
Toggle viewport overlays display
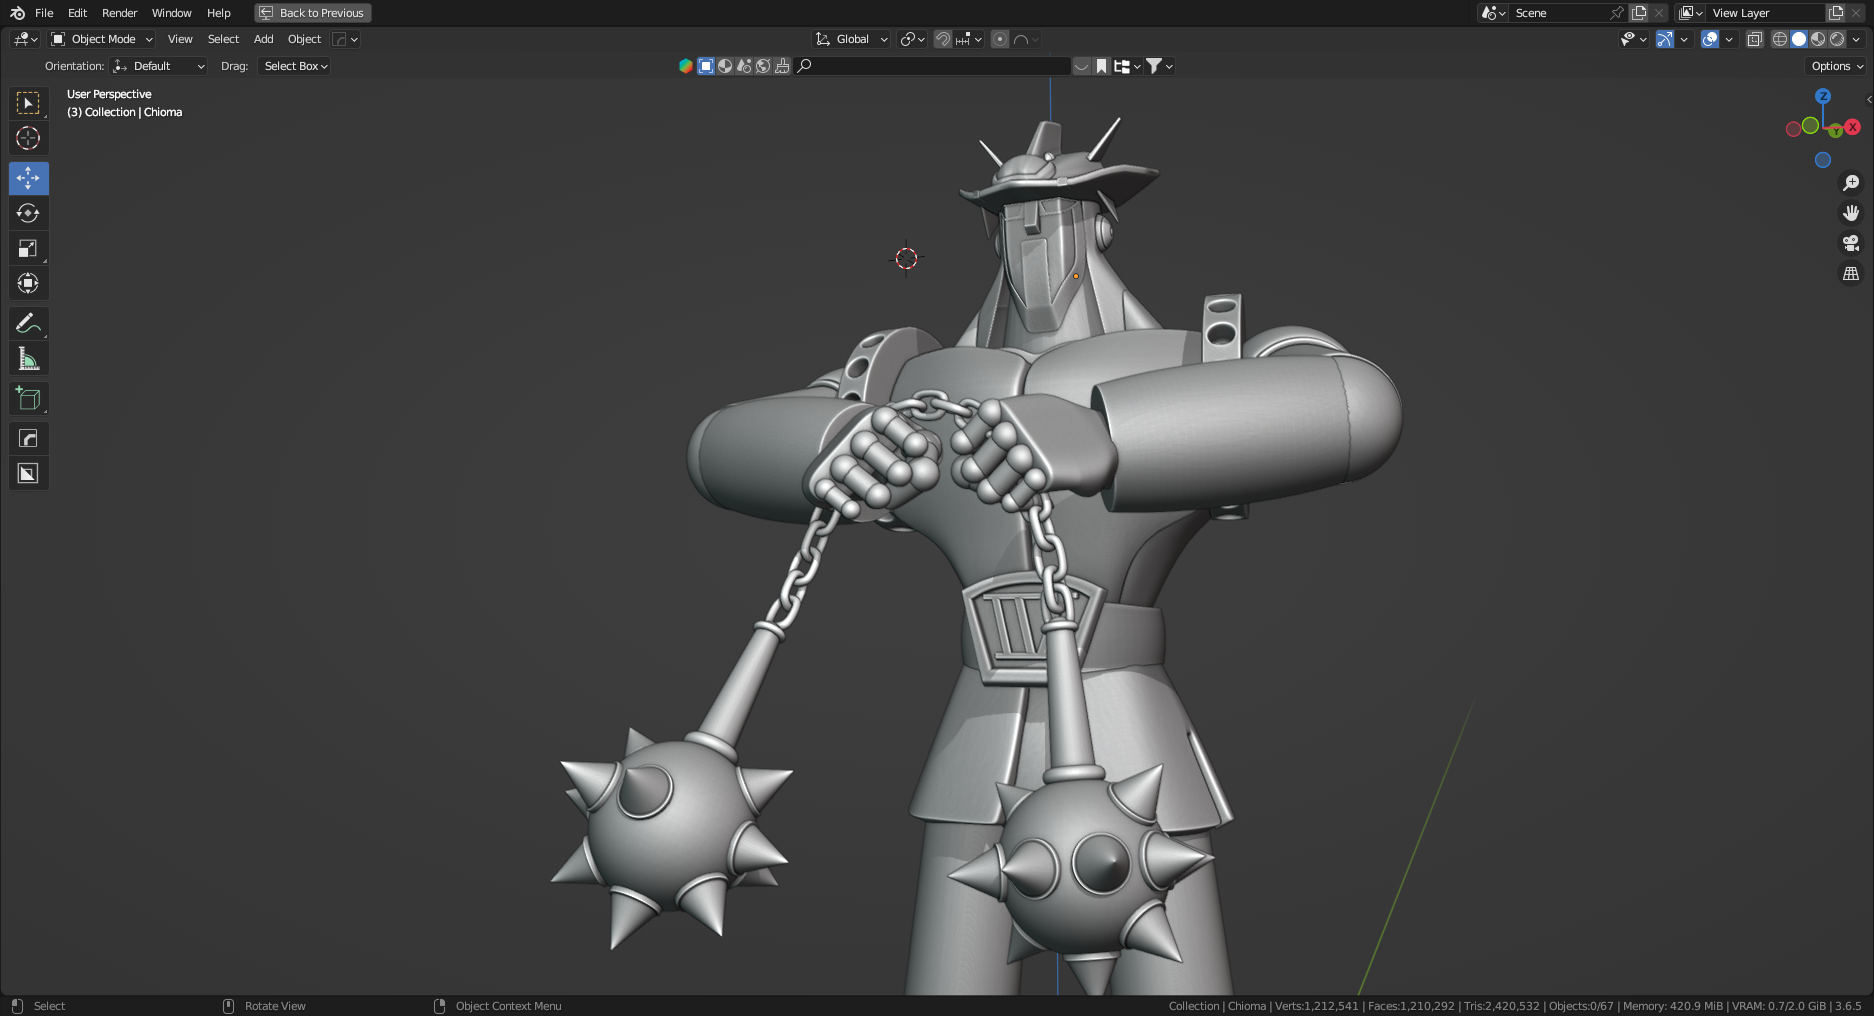pyautogui.click(x=1710, y=39)
